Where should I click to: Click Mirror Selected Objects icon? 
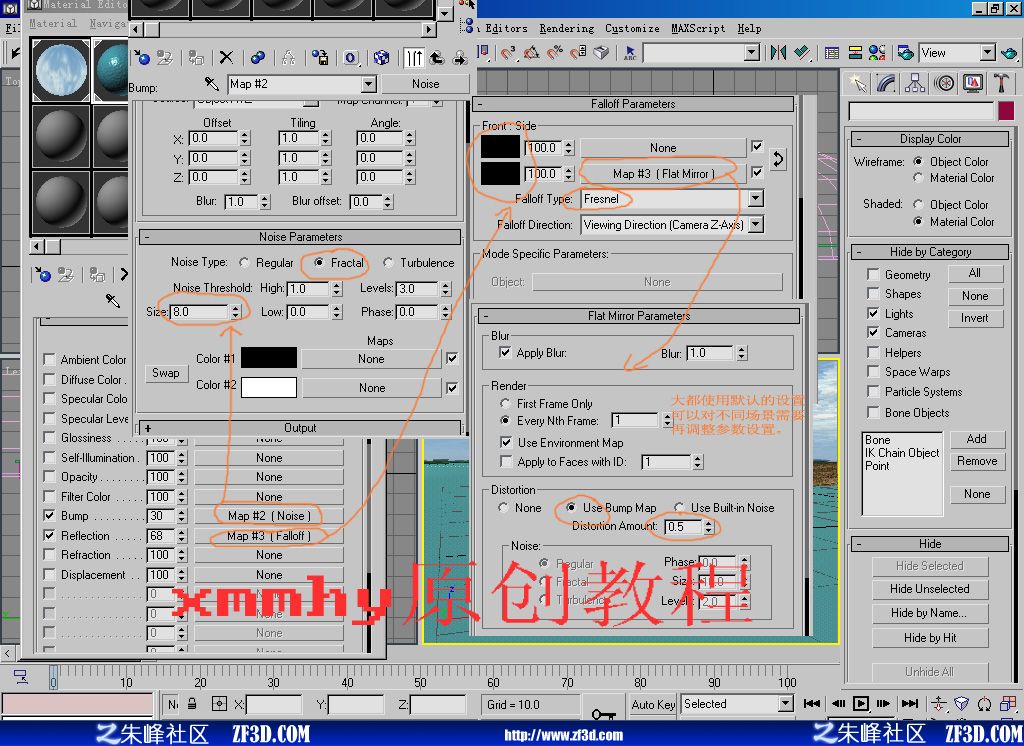pos(778,52)
